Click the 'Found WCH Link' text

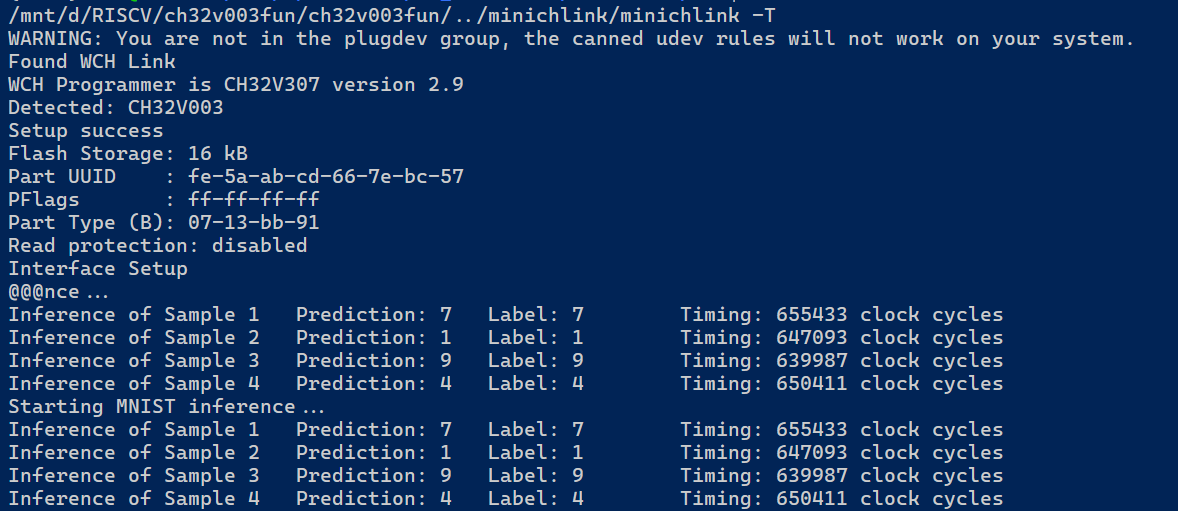coord(92,62)
